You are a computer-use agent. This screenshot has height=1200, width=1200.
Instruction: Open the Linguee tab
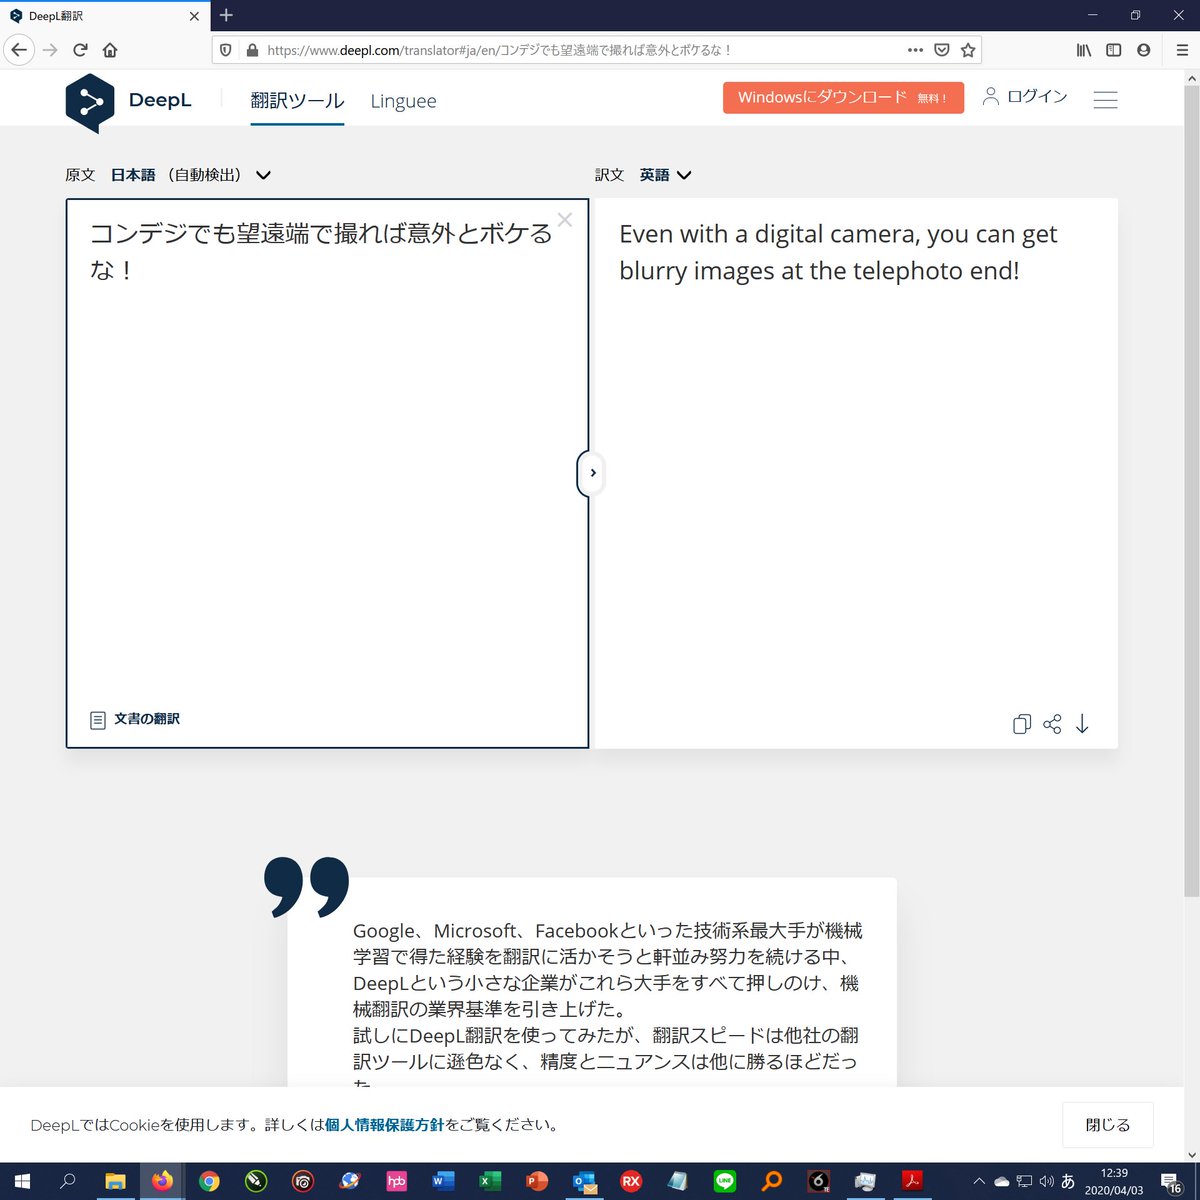point(403,101)
